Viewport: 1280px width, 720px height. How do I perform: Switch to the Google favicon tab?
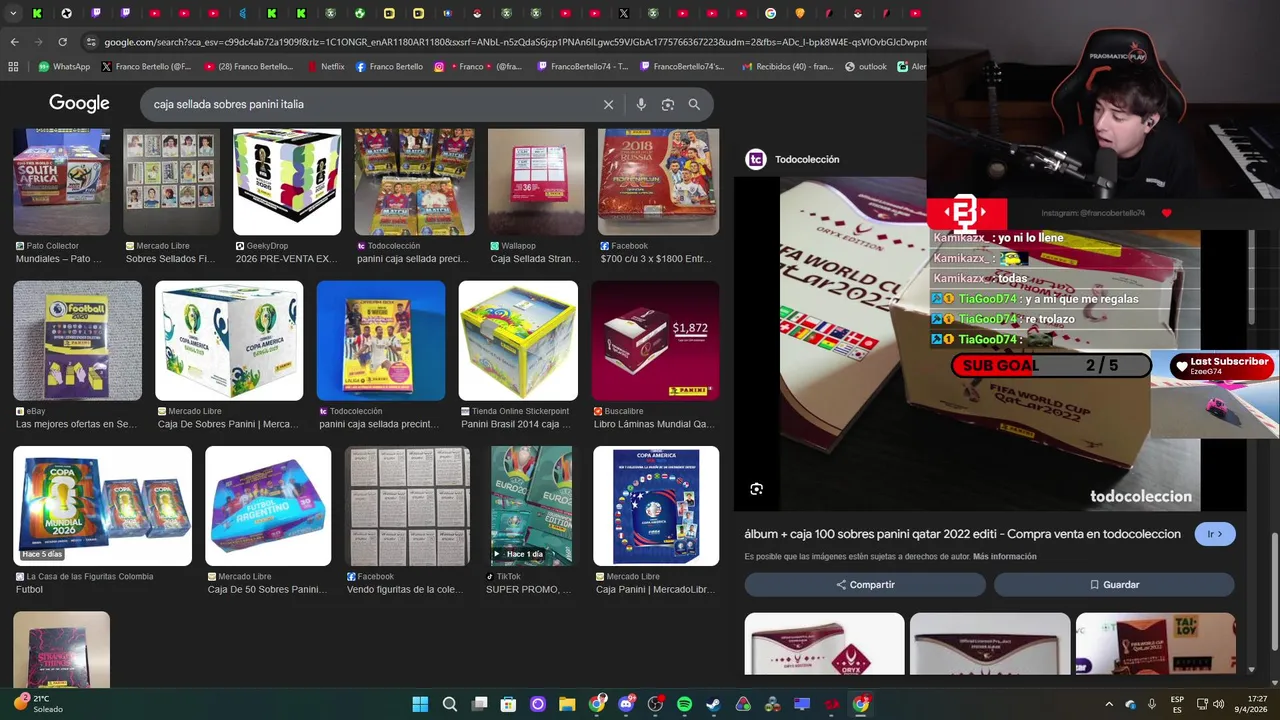(x=770, y=13)
